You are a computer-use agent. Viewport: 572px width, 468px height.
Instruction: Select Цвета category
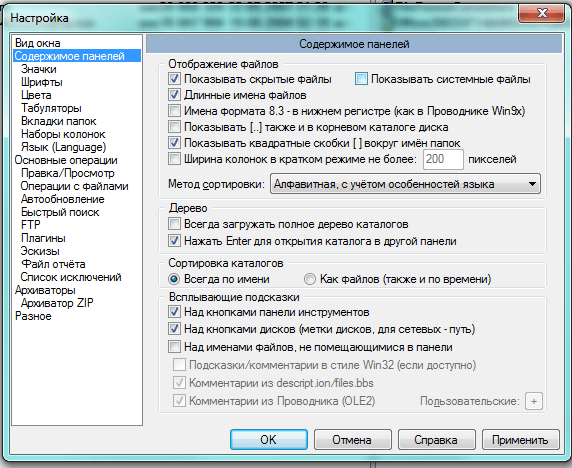pyautogui.click(x=36, y=95)
